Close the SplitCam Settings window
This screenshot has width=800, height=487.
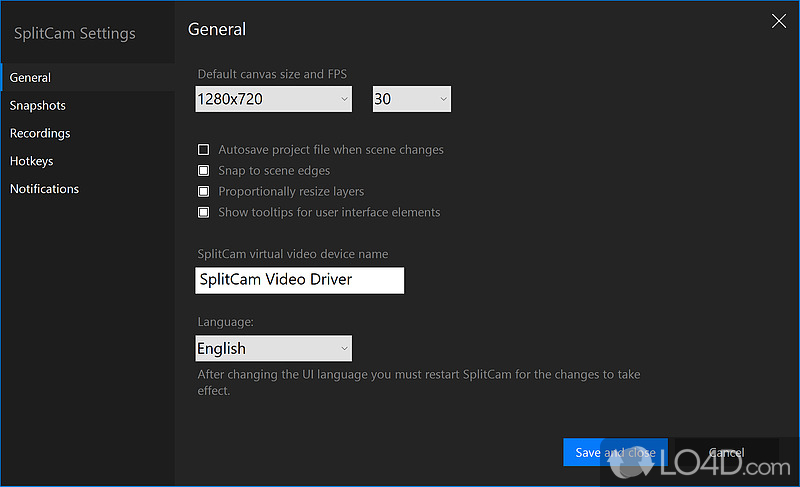point(779,20)
